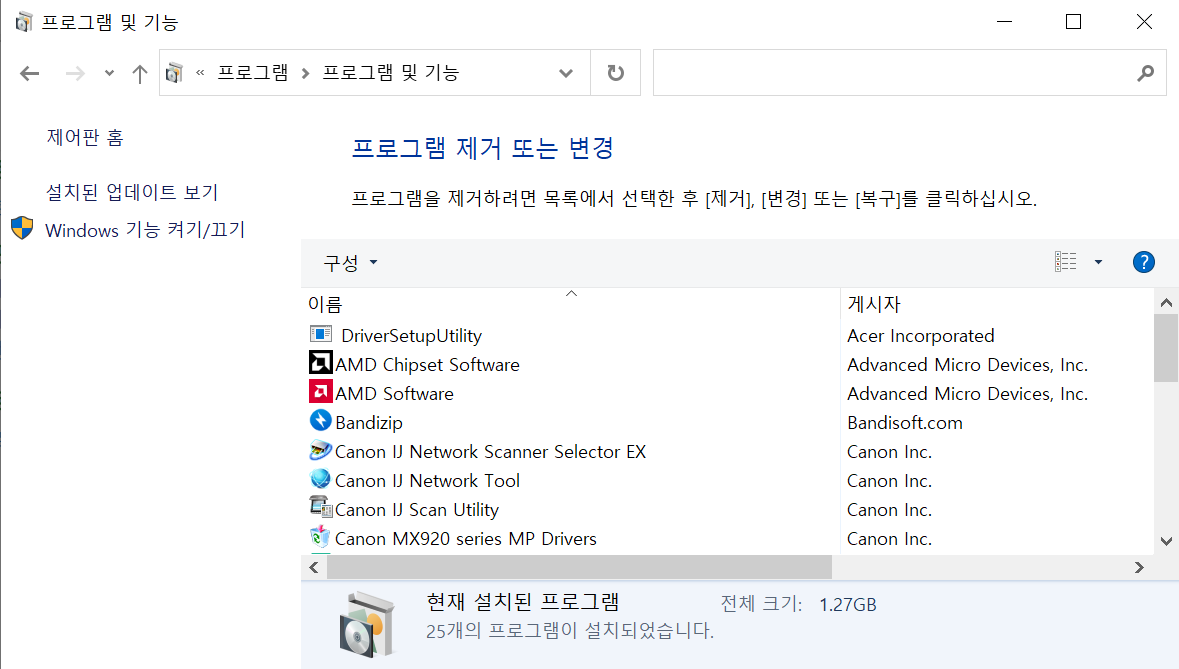Maximize the 프로그램 및 기능 window
Image resolution: width=1179 pixels, height=669 pixels.
(1074, 22)
